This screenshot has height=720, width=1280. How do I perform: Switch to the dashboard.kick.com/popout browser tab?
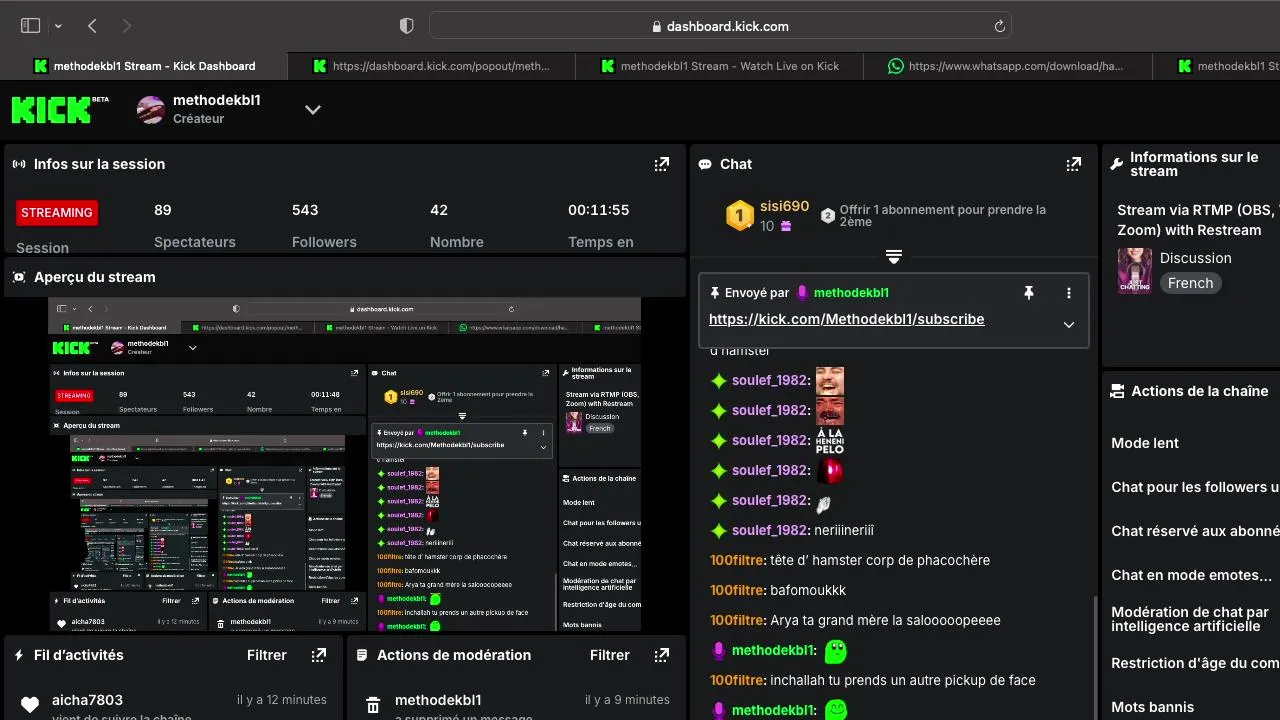[x=432, y=66]
